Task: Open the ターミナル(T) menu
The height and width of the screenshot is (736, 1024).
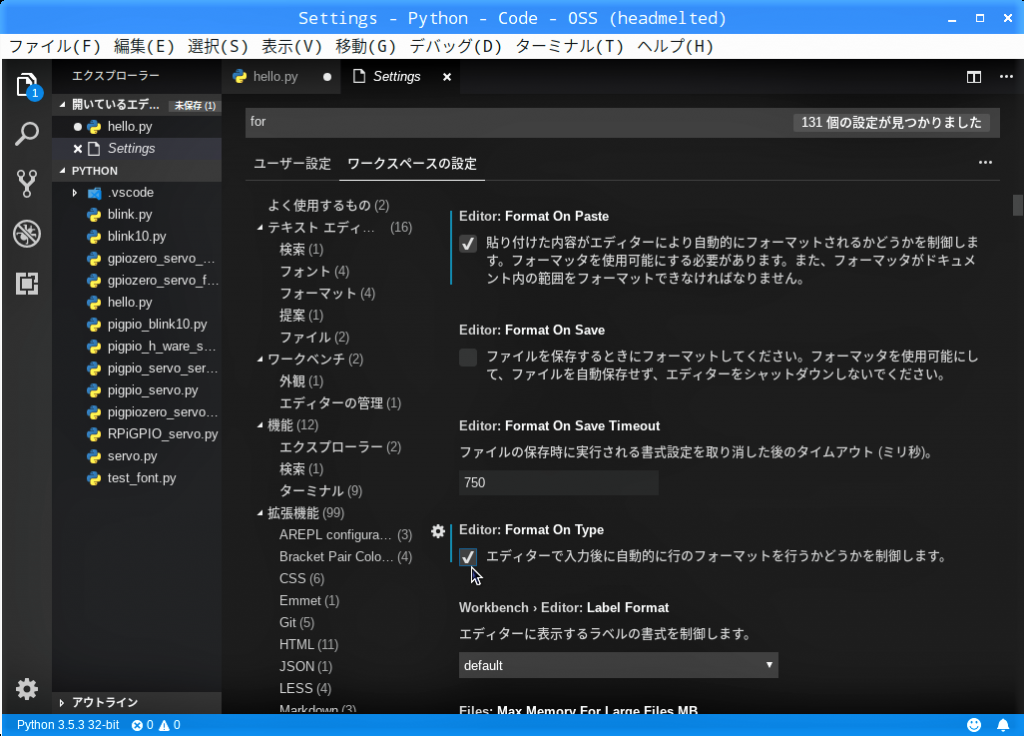Action: tap(569, 46)
